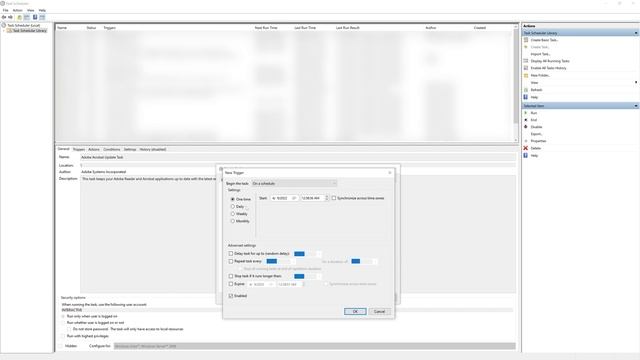Click Cancel in the New Trigger dialog
The image size is (640, 360).
tap(380, 311)
